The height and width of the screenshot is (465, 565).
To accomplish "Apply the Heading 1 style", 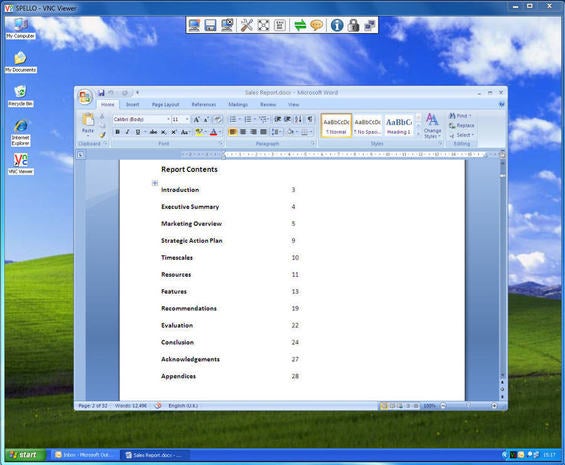I will pos(399,126).
